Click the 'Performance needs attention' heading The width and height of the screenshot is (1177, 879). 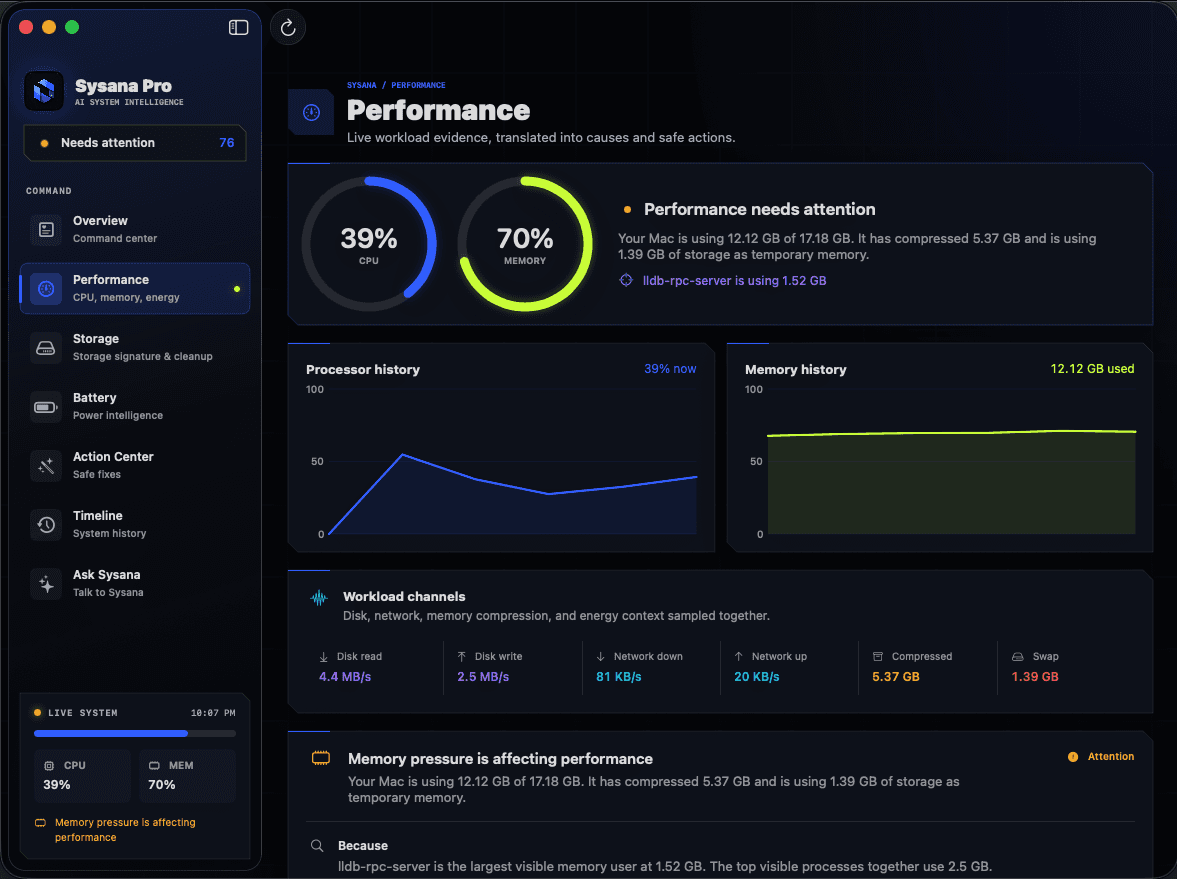pyautogui.click(x=760, y=209)
